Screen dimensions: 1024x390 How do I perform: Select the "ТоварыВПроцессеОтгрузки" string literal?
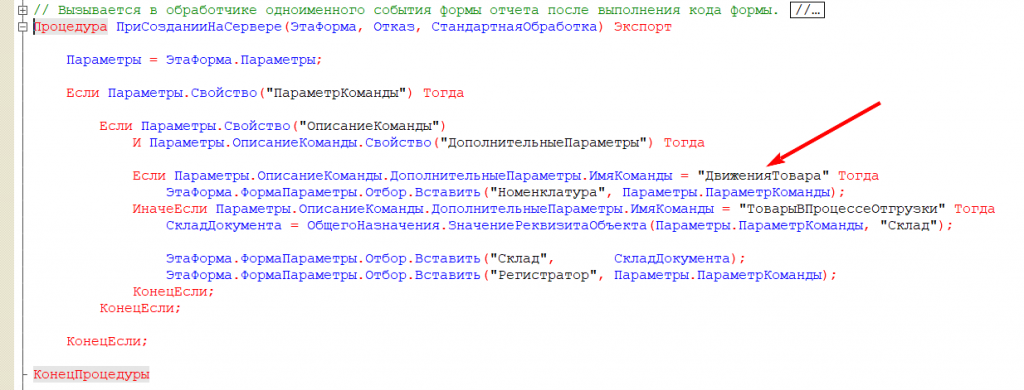pos(843,209)
